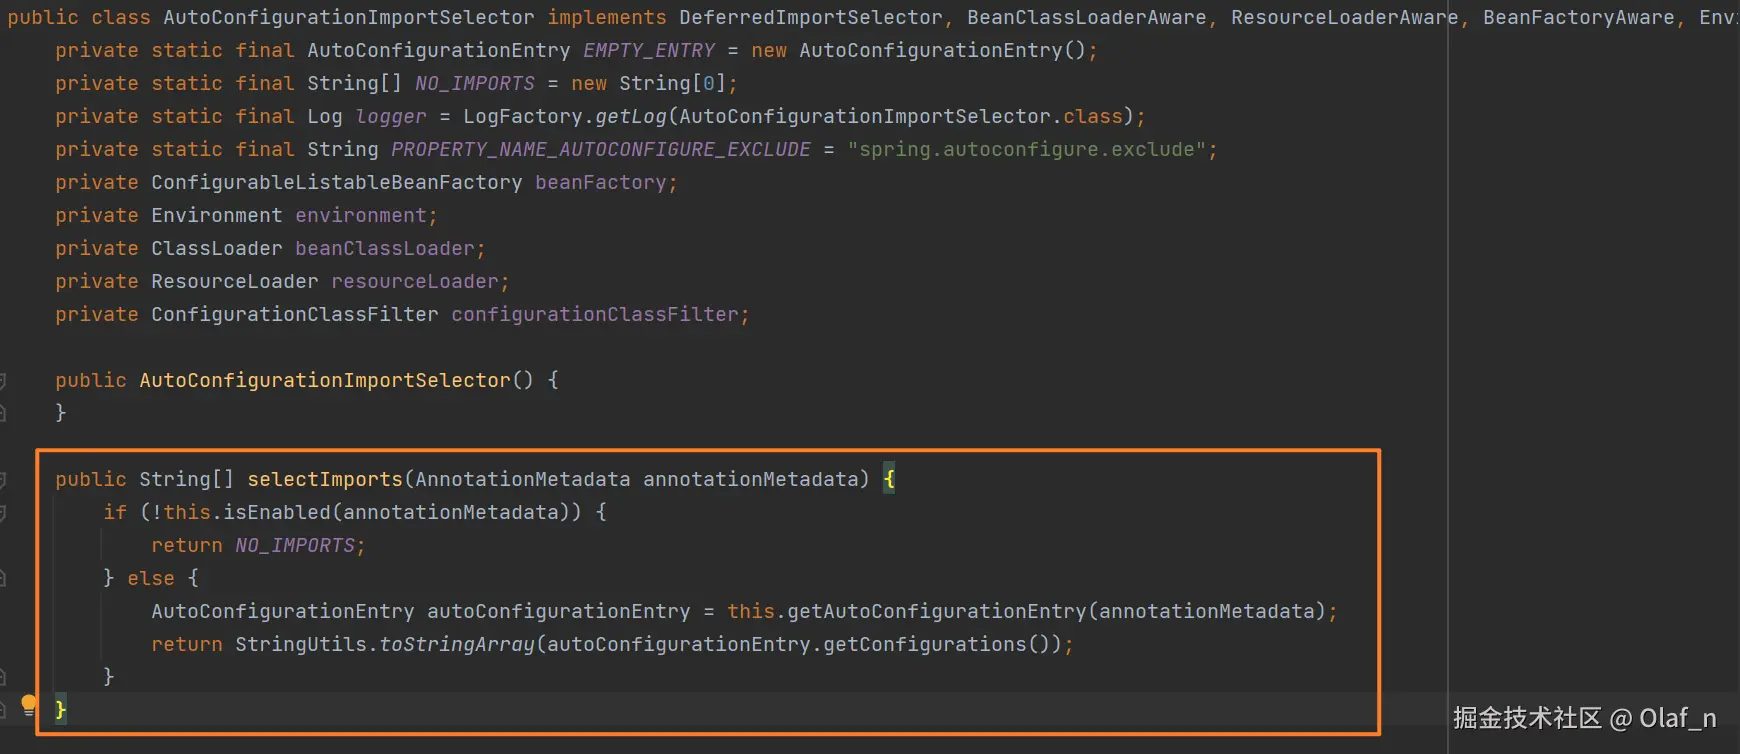1740x754 pixels.
Task: Click the beanFactory field name
Action: point(601,182)
